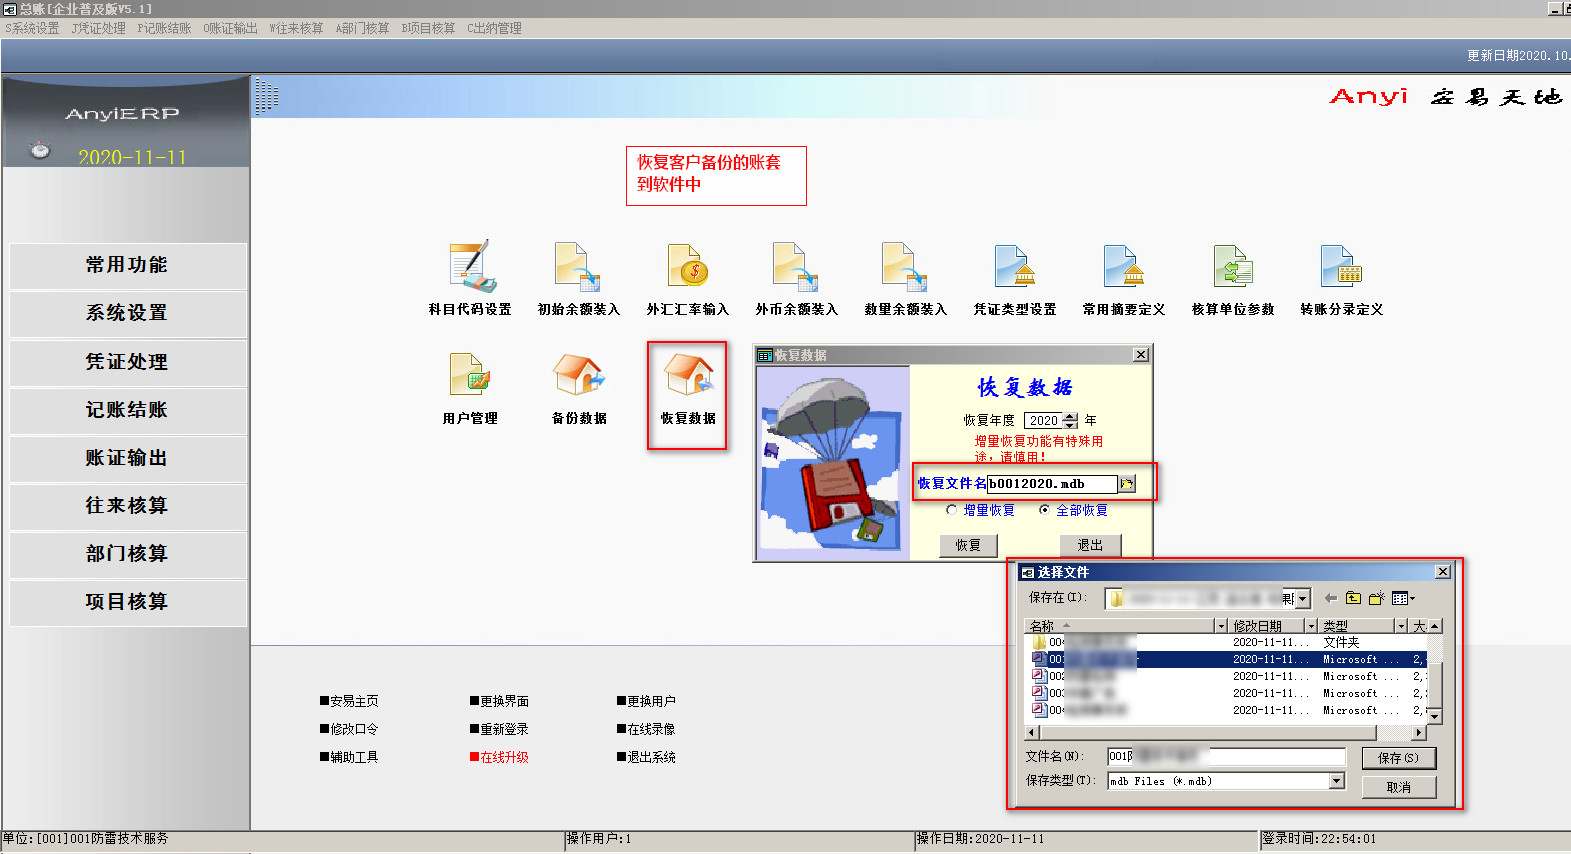Expand the 保存在 folder location dropdown
The width and height of the screenshot is (1571, 854).
1302,599
